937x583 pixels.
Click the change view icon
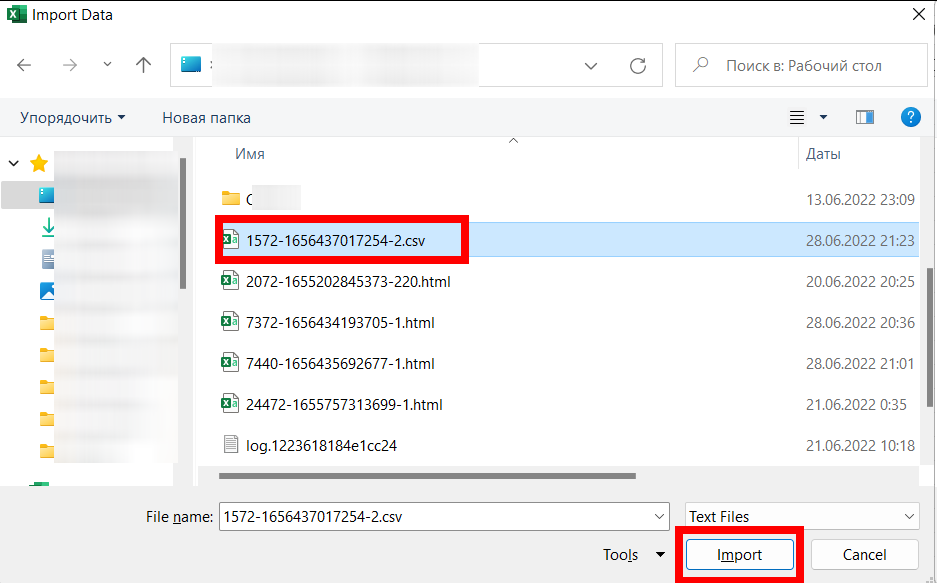[797, 117]
